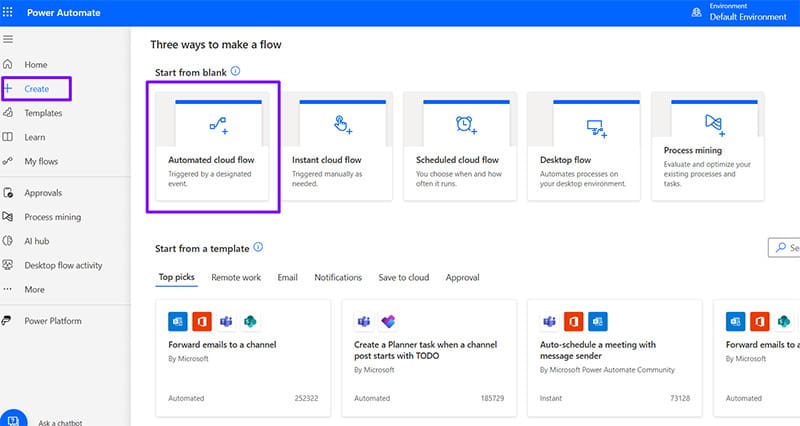This screenshot has height=426, width=800.
Task: Open Power Platform from sidebar
Action: pyautogui.click(x=53, y=321)
